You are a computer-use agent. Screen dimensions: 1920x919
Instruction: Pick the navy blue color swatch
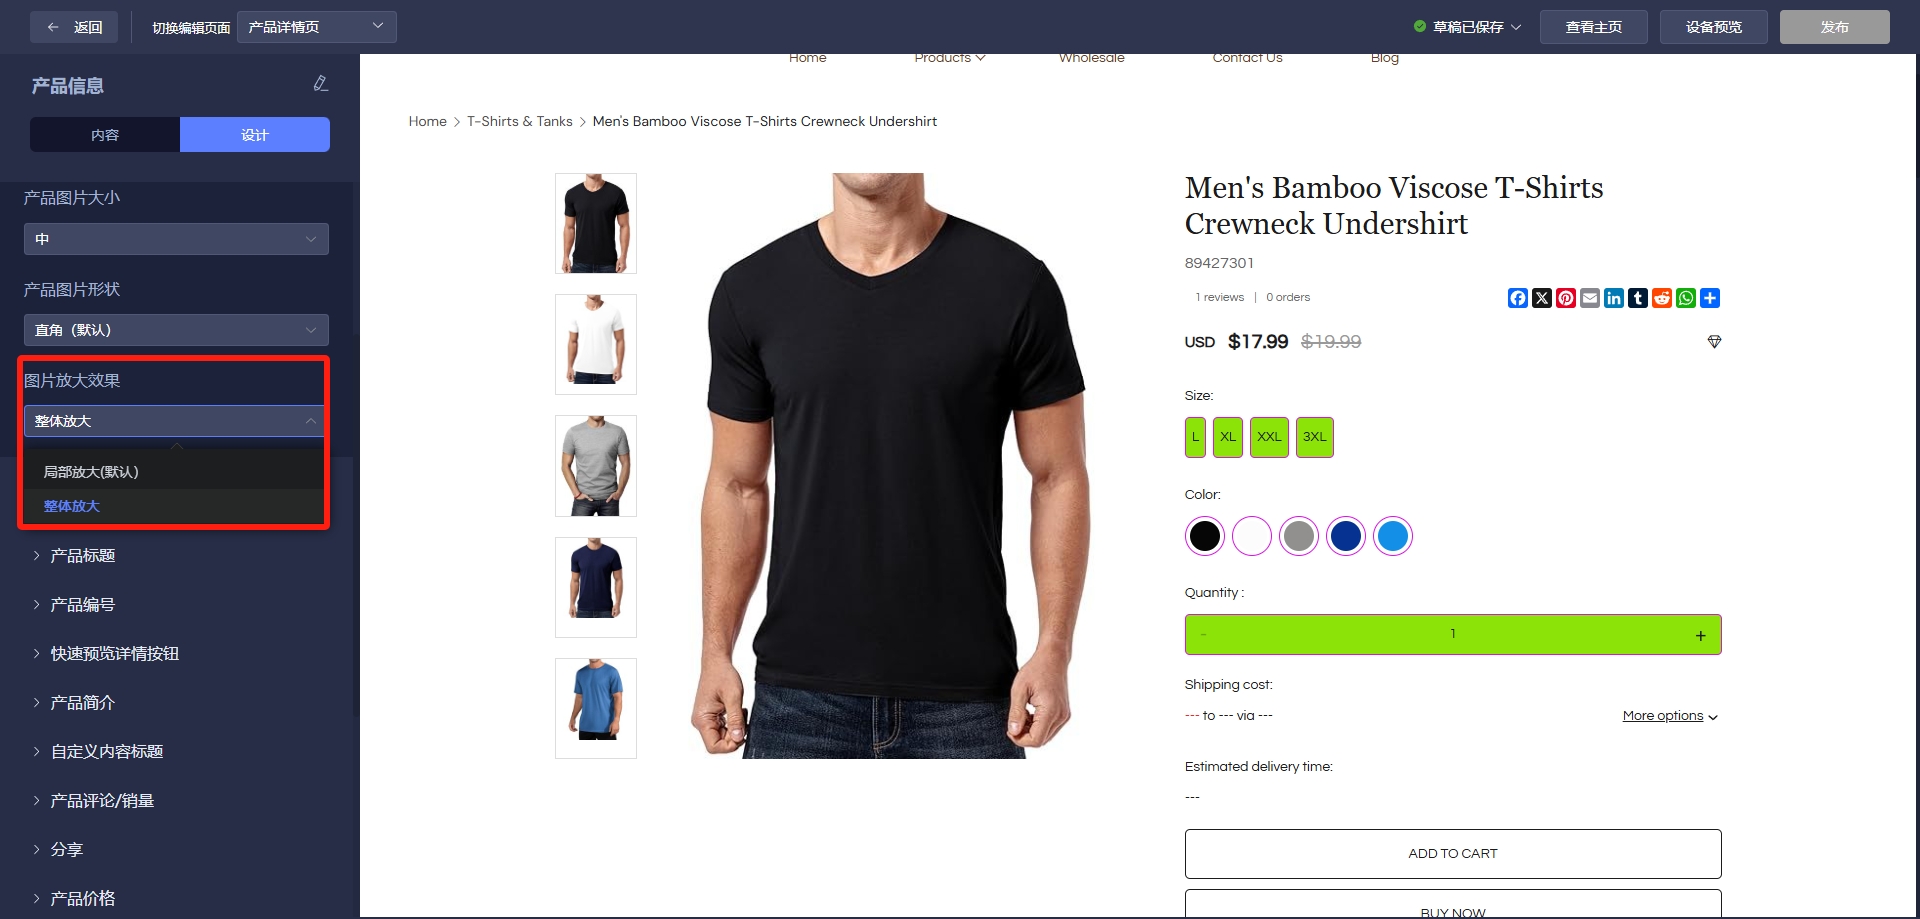1345,536
